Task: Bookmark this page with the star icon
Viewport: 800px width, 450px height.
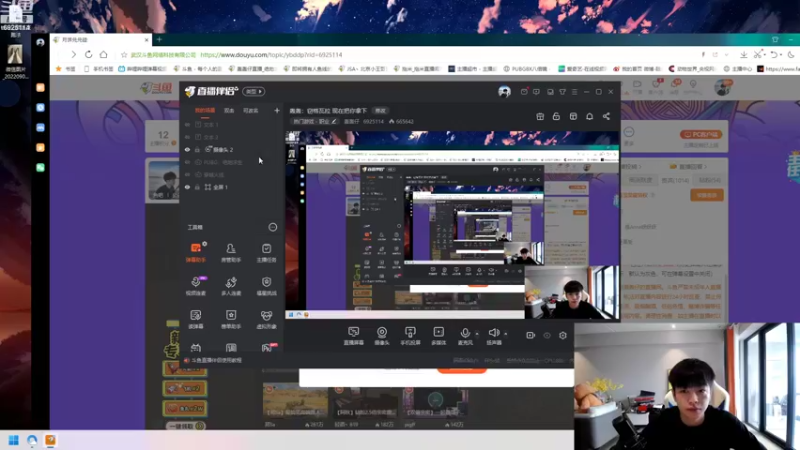Action: coord(124,55)
